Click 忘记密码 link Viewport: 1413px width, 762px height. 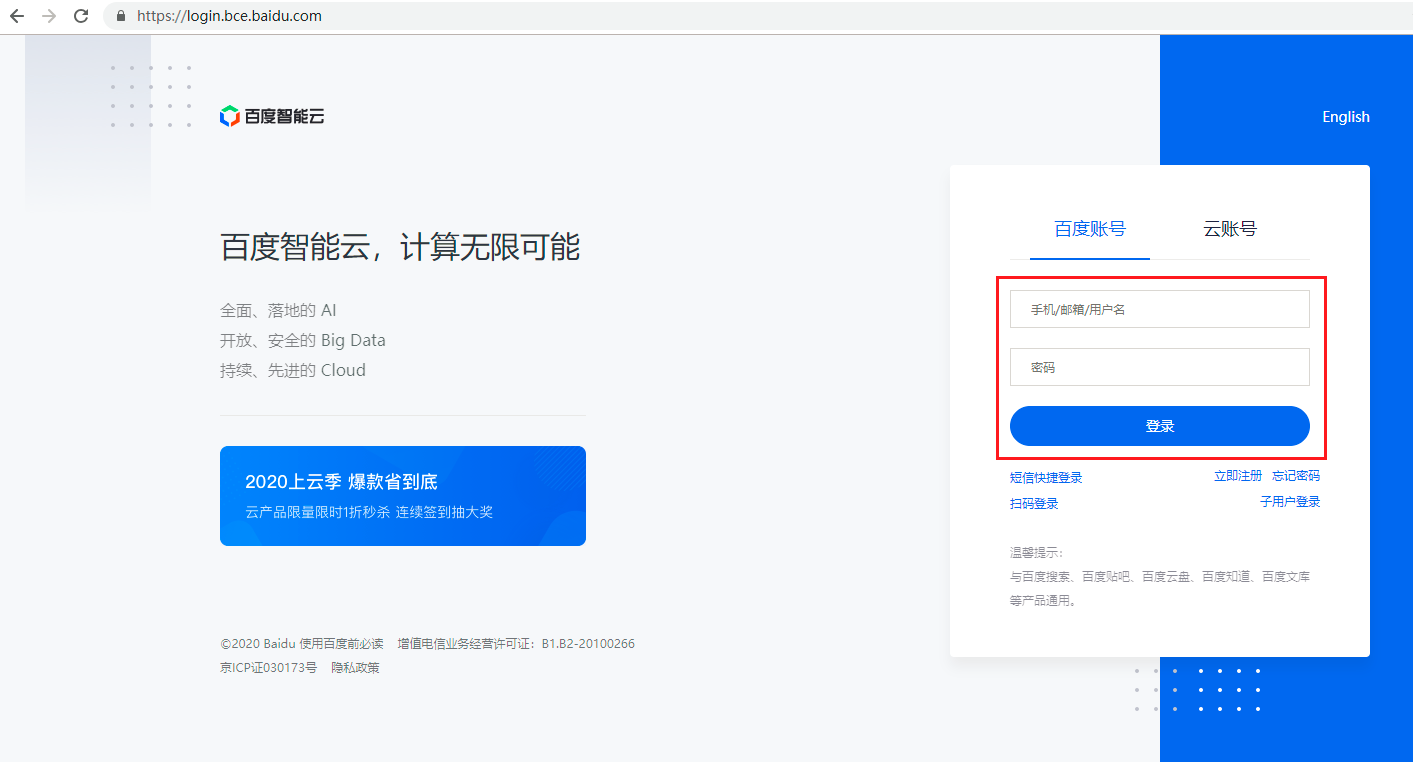(1296, 476)
